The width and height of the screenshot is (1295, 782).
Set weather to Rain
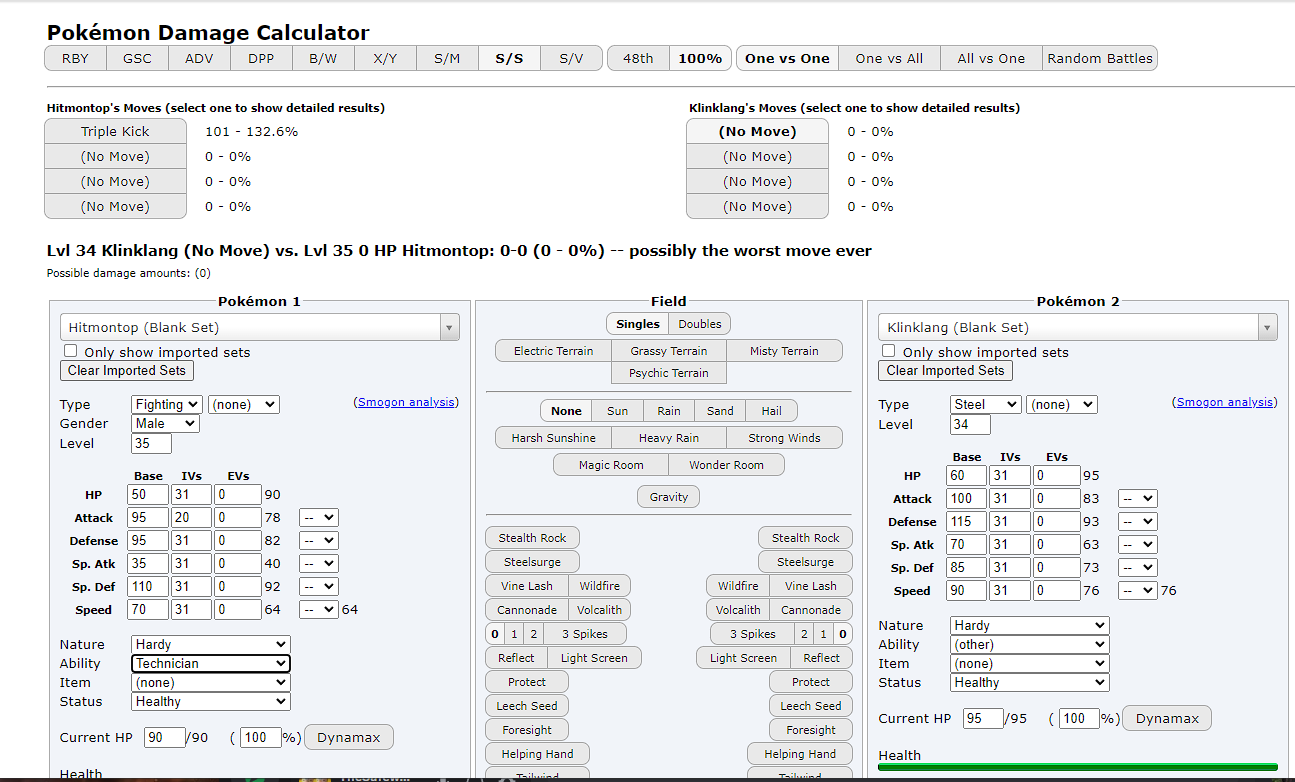coord(669,411)
